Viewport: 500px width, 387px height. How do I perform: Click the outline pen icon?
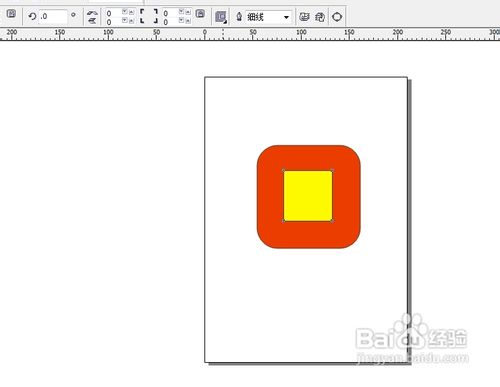tap(239, 16)
